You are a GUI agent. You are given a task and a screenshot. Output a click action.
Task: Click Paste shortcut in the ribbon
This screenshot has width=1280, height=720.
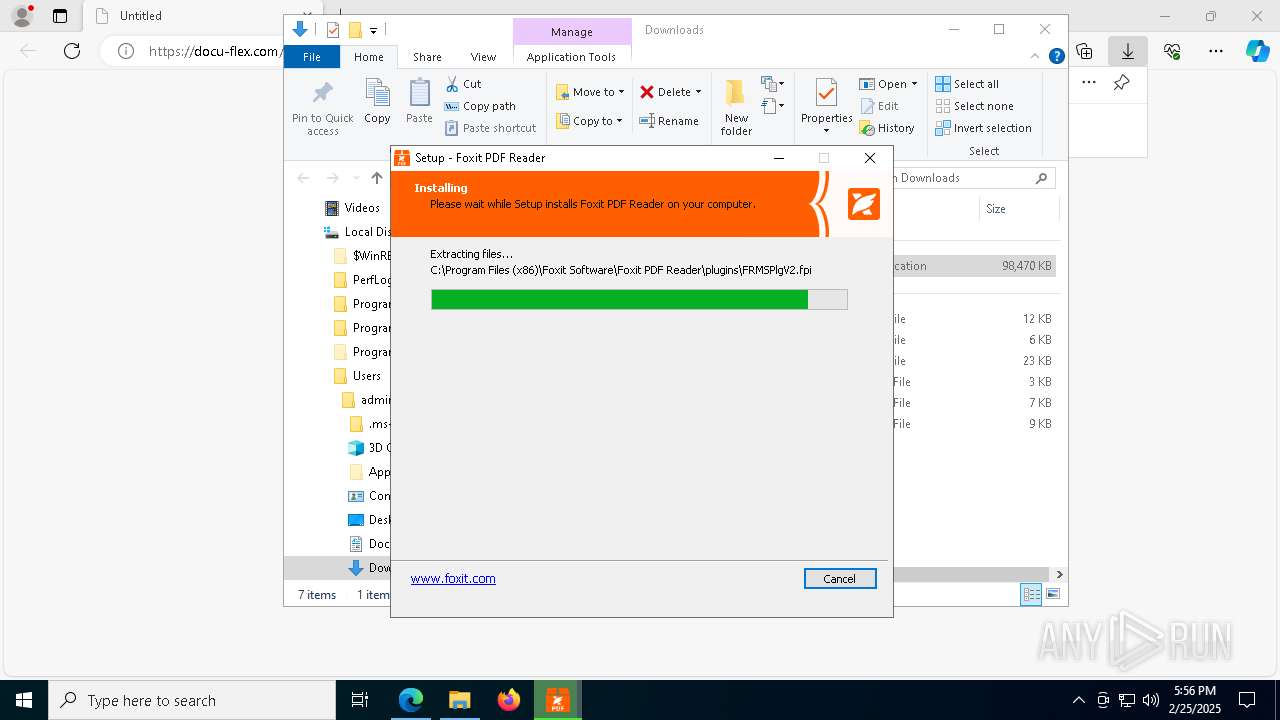click(x=490, y=128)
